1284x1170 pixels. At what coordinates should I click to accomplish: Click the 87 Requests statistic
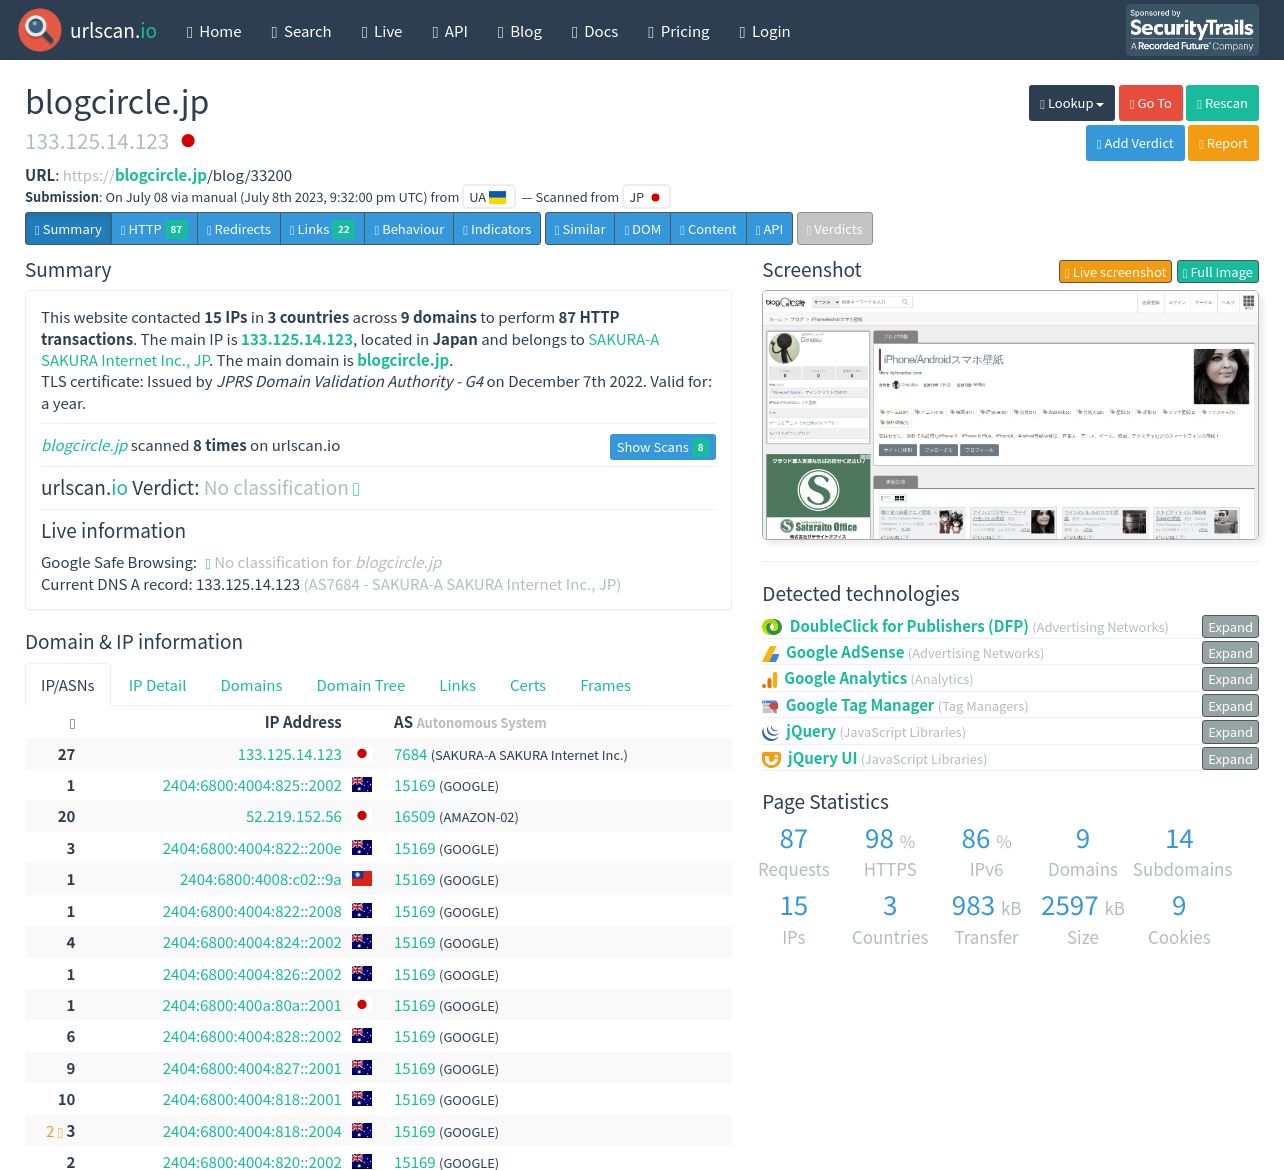pos(794,852)
